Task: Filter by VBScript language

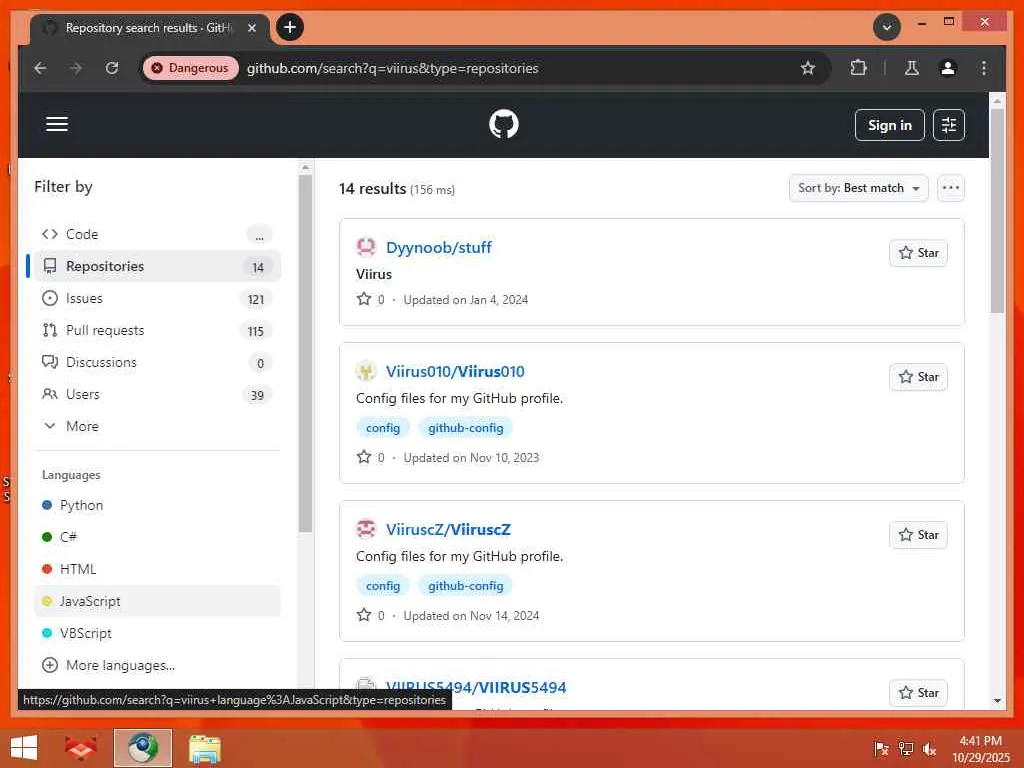Action: pyautogui.click(x=157, y=633)
